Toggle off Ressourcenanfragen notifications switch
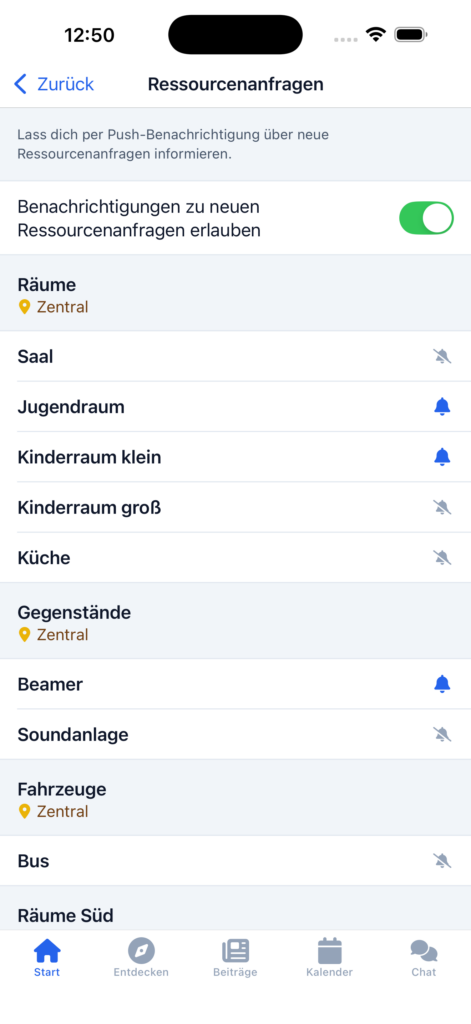 [427, 218]
